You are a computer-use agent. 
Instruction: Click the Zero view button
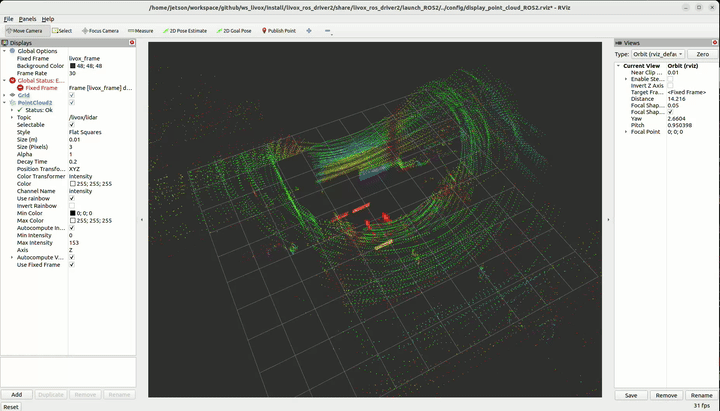(x=703, y=54)
